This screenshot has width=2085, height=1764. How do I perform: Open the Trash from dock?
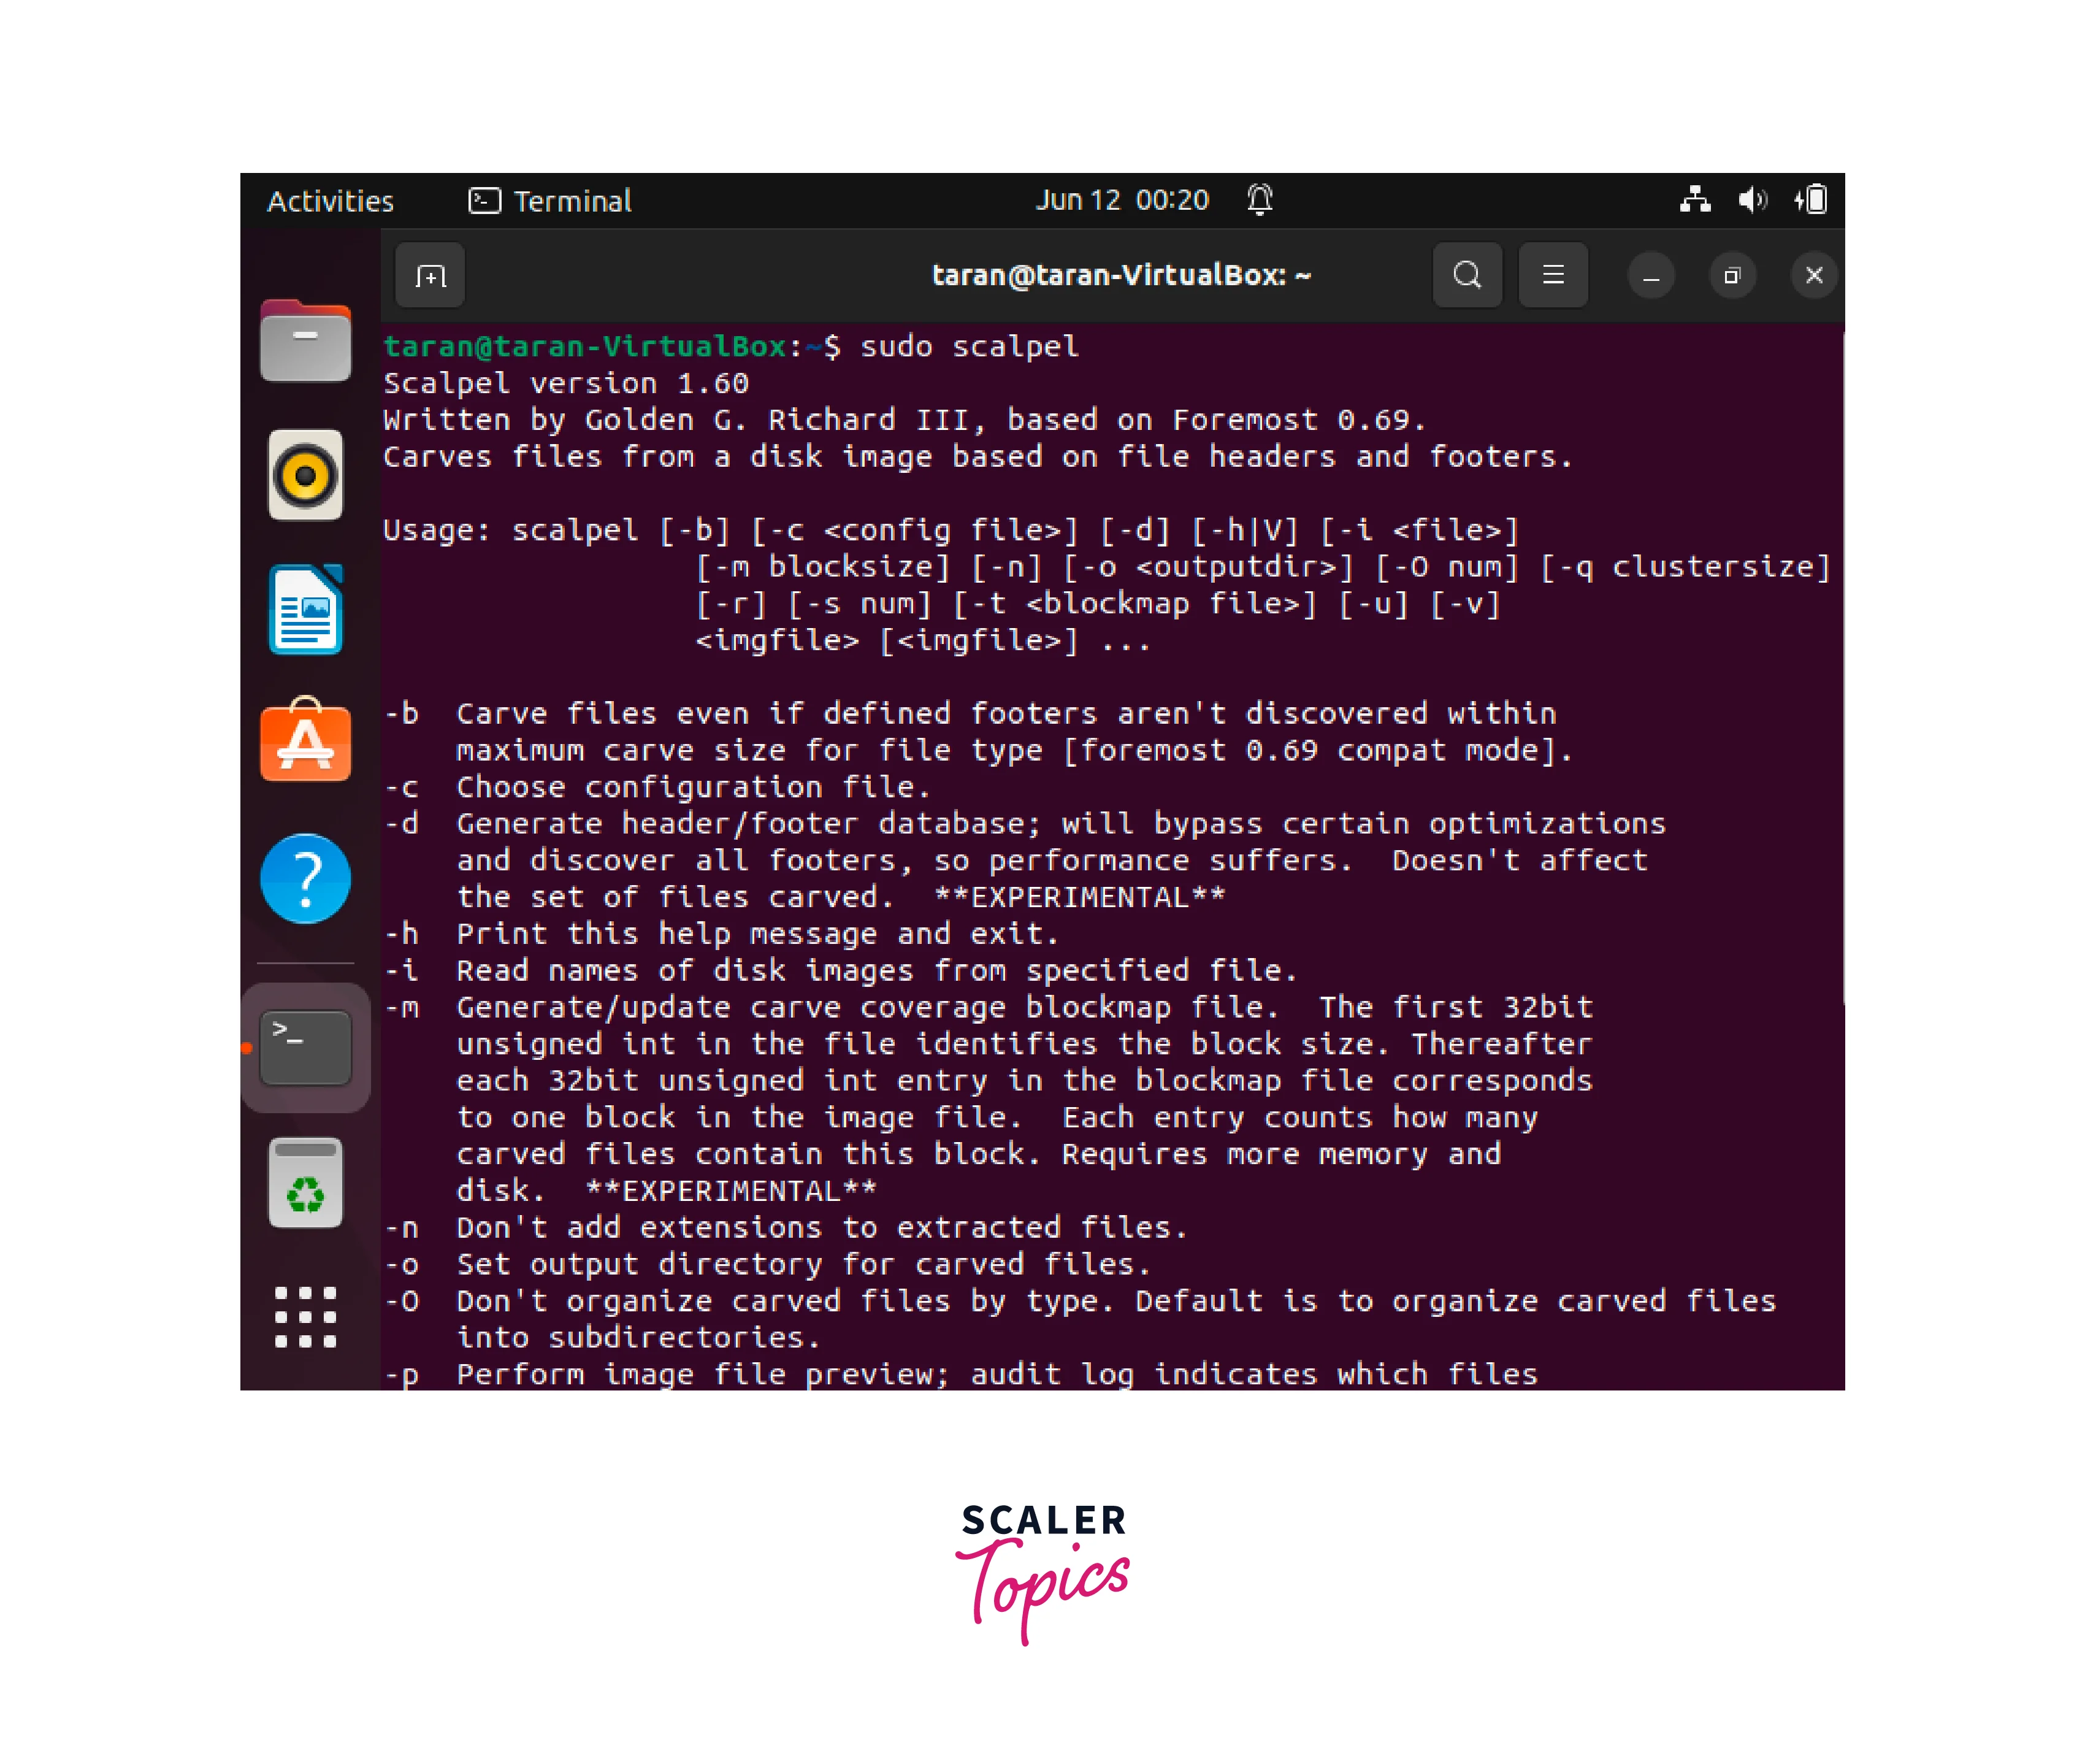click(305, 1182)
